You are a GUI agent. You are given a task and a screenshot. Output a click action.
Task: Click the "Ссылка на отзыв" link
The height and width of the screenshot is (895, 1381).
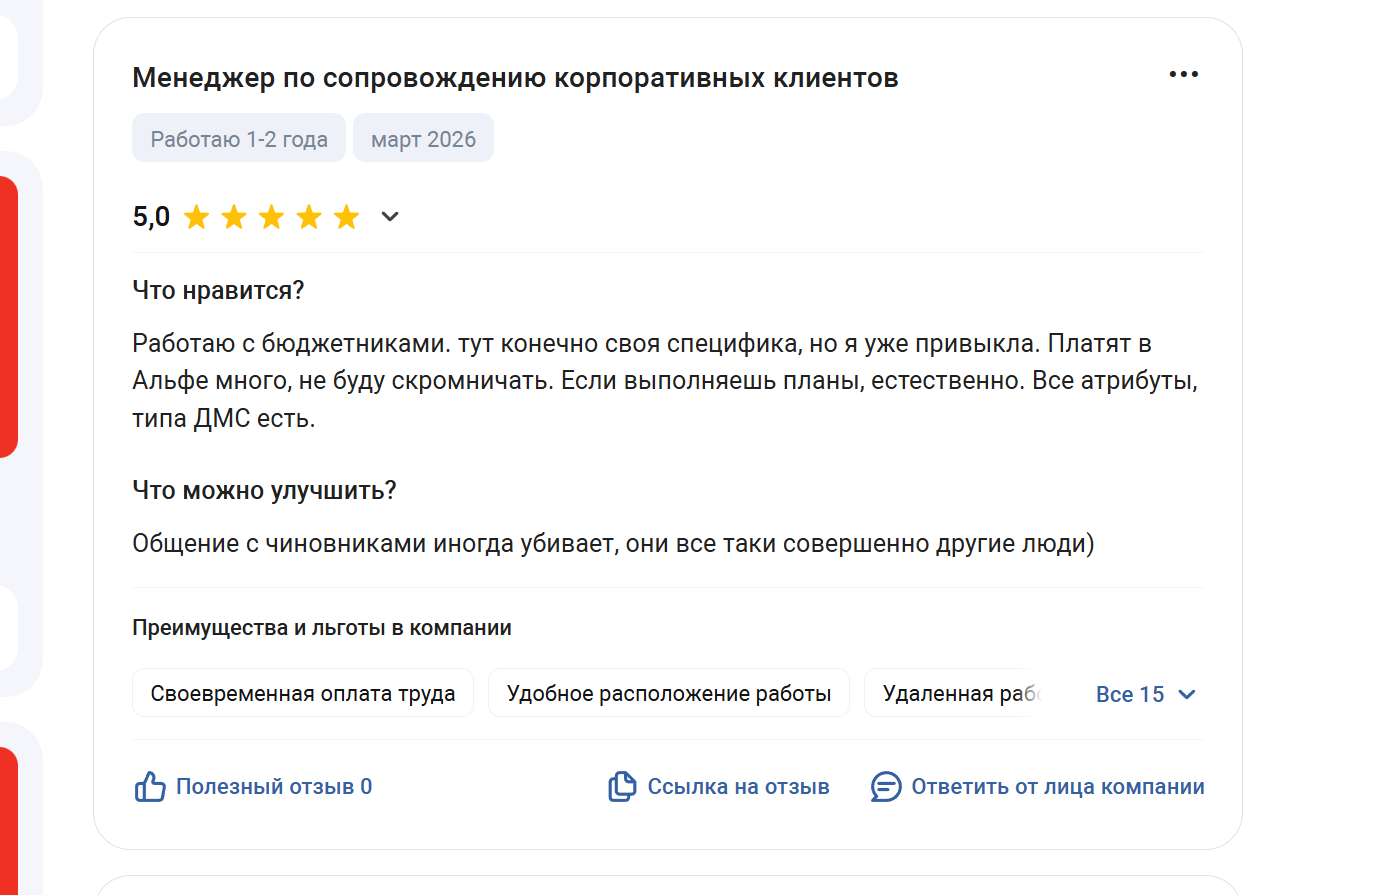click(x=738, y=787)
